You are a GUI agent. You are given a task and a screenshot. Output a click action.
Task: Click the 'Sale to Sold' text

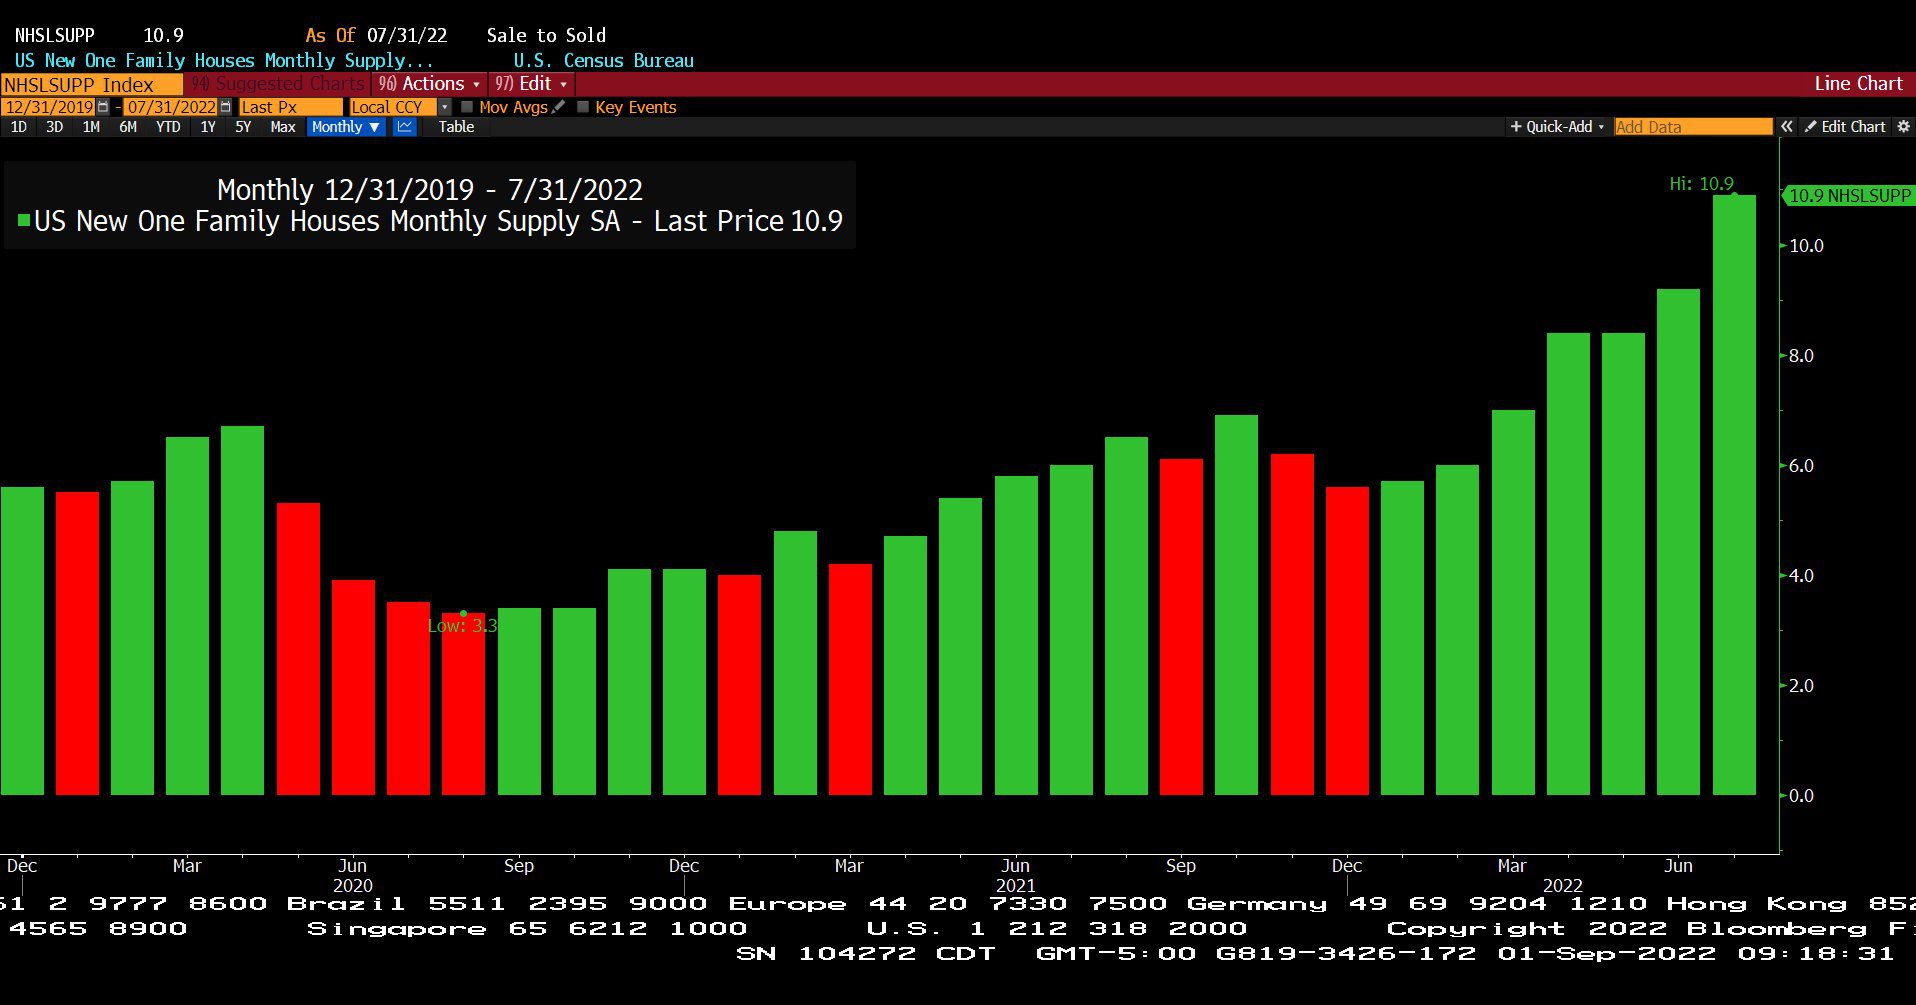point(546,35)
